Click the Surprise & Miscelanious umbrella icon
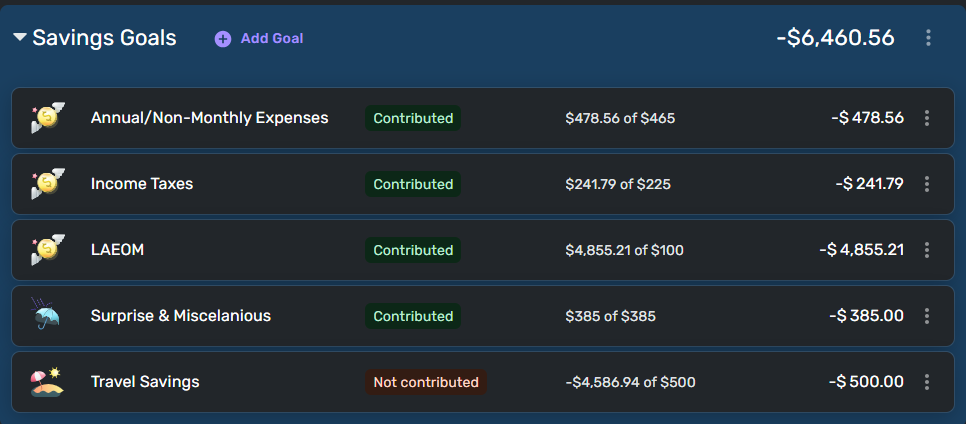966x424 pixels. pyautogui.click(x=47, y=316)
